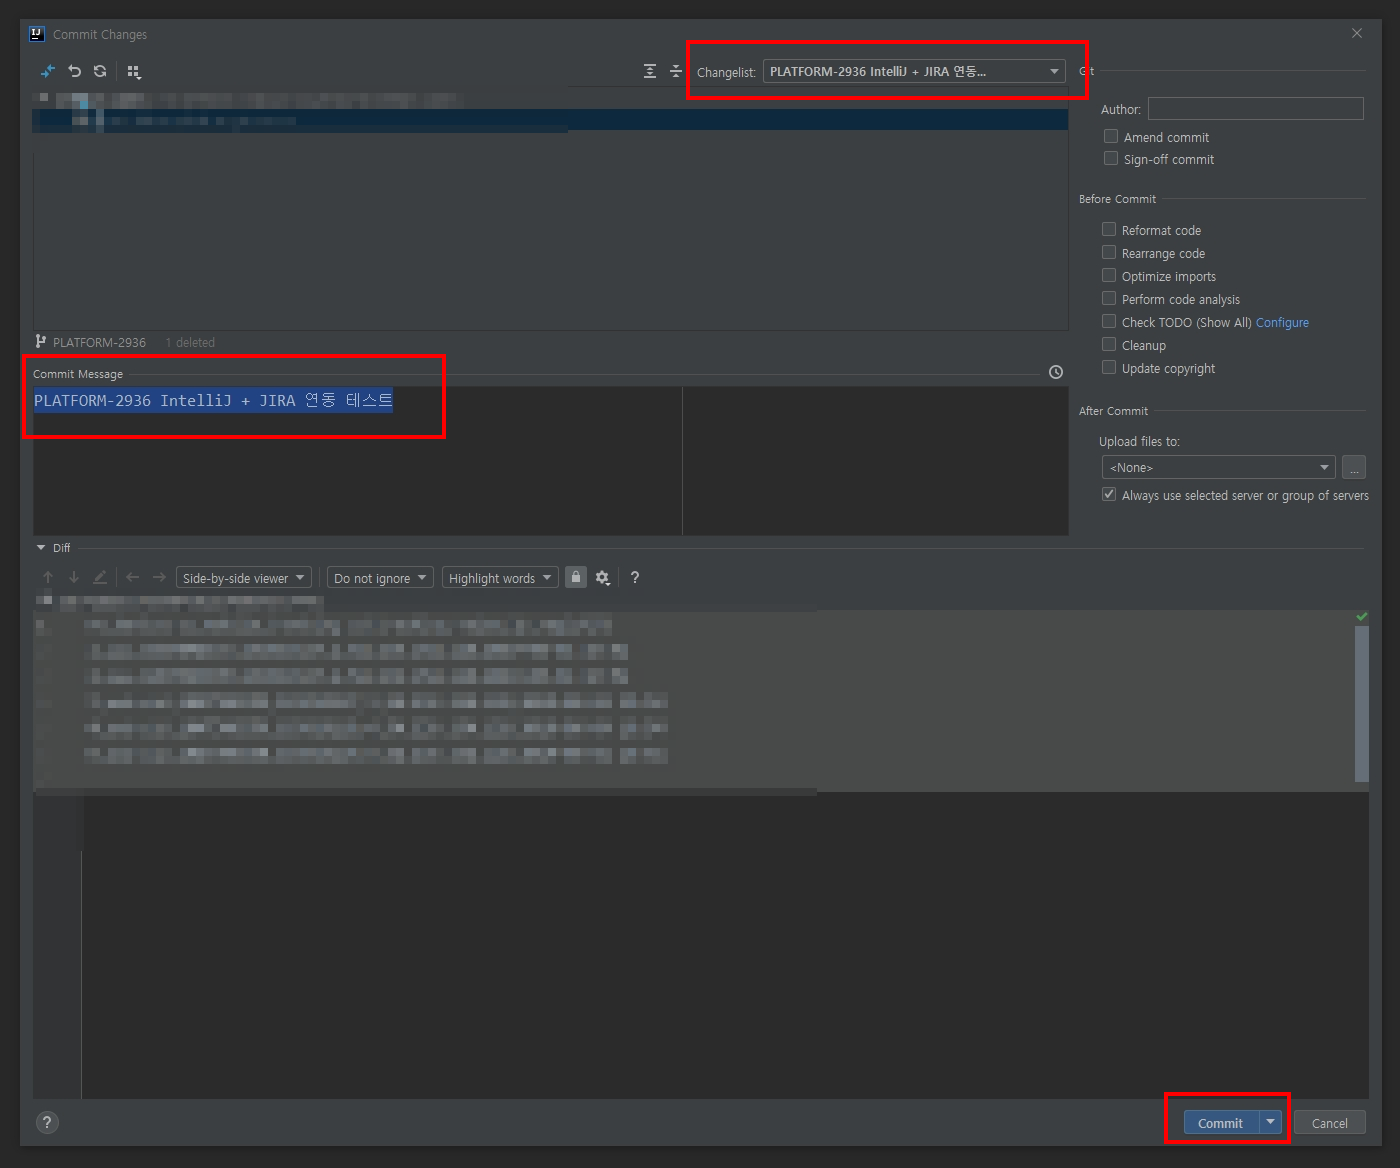The width and height of the screenshot is (1400, 1168).
Task: Open the Upload files to dropdown
Action: click(1218, 467)
